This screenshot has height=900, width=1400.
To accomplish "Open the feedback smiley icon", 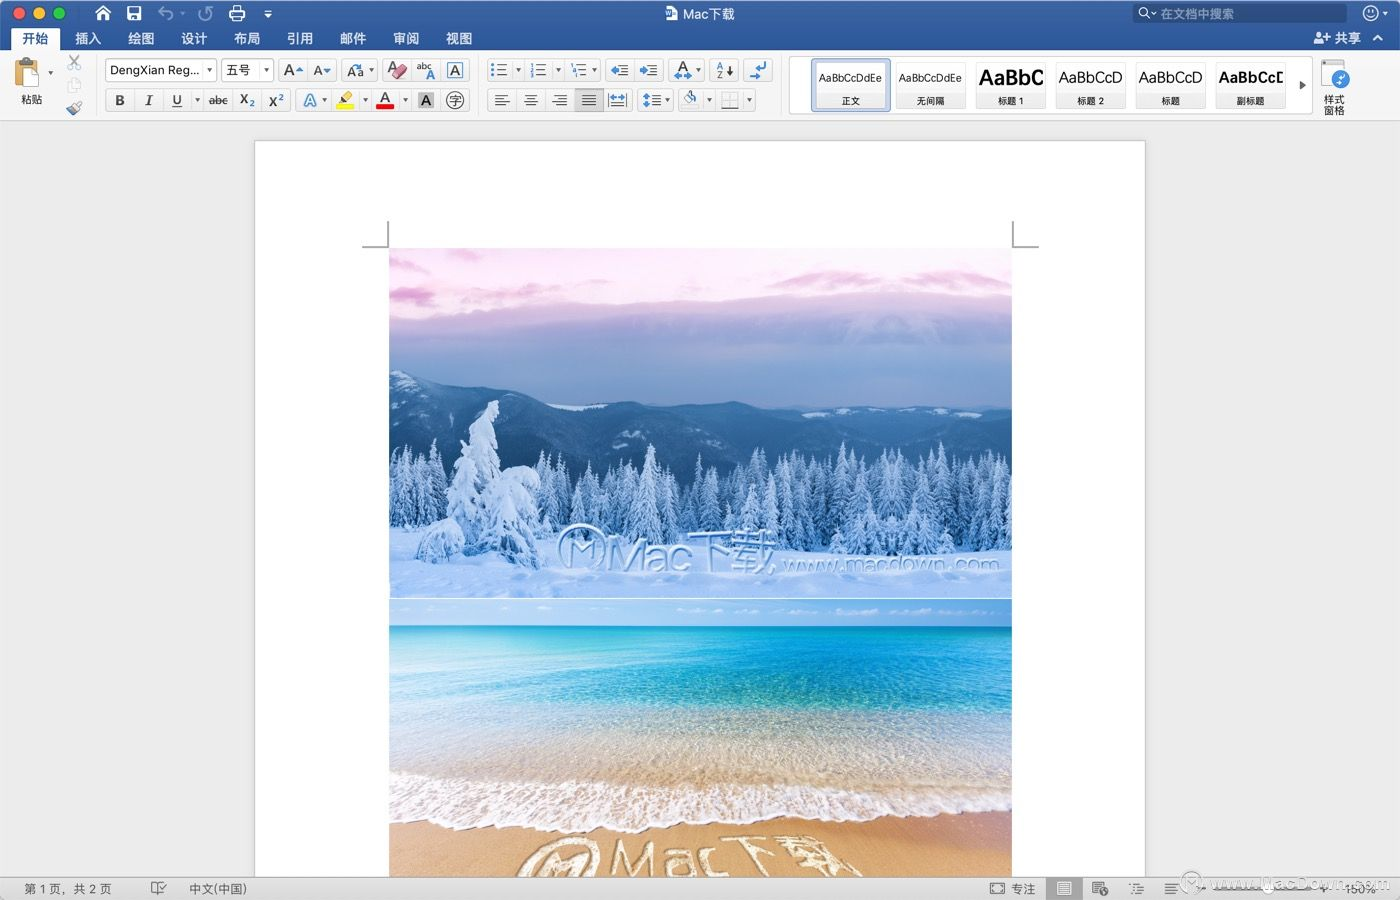I will click(1371, 13).
